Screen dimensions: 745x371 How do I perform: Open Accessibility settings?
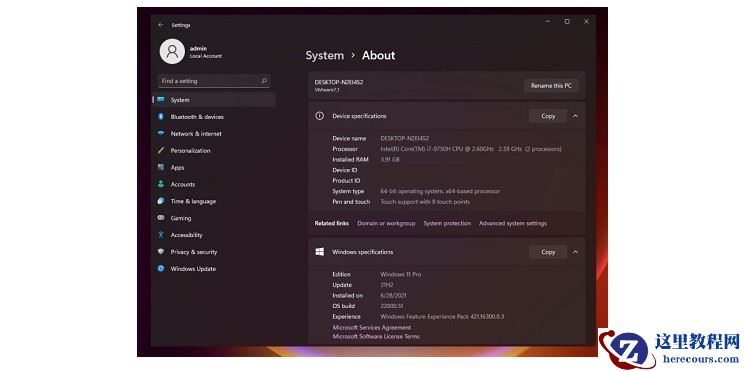(186, 235)
